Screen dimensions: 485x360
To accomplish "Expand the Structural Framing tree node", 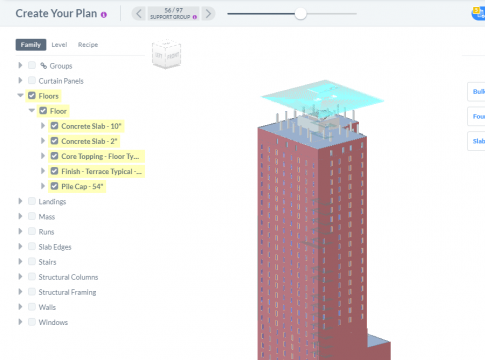I will point(20,292).
